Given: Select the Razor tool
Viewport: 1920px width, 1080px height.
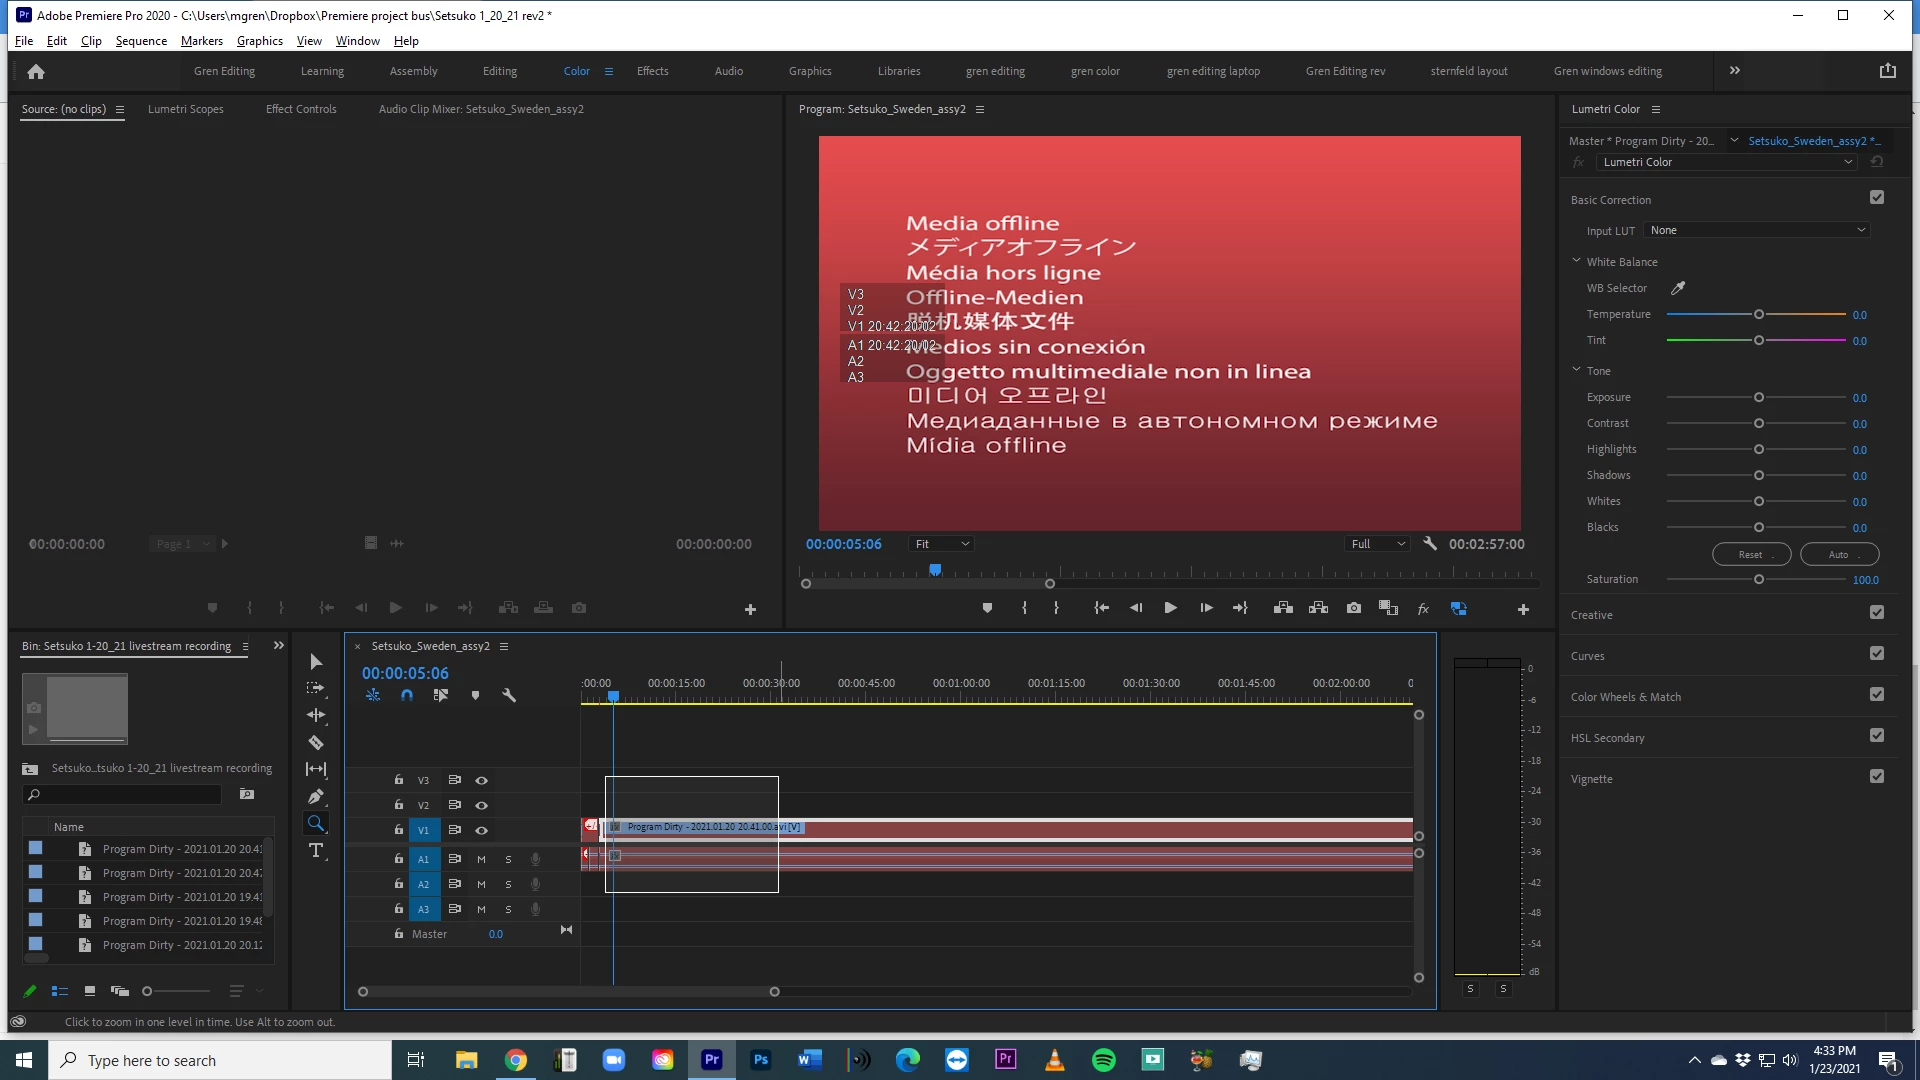Looking at the screenshot, I should pyautogui.click(x=316, y=743).
